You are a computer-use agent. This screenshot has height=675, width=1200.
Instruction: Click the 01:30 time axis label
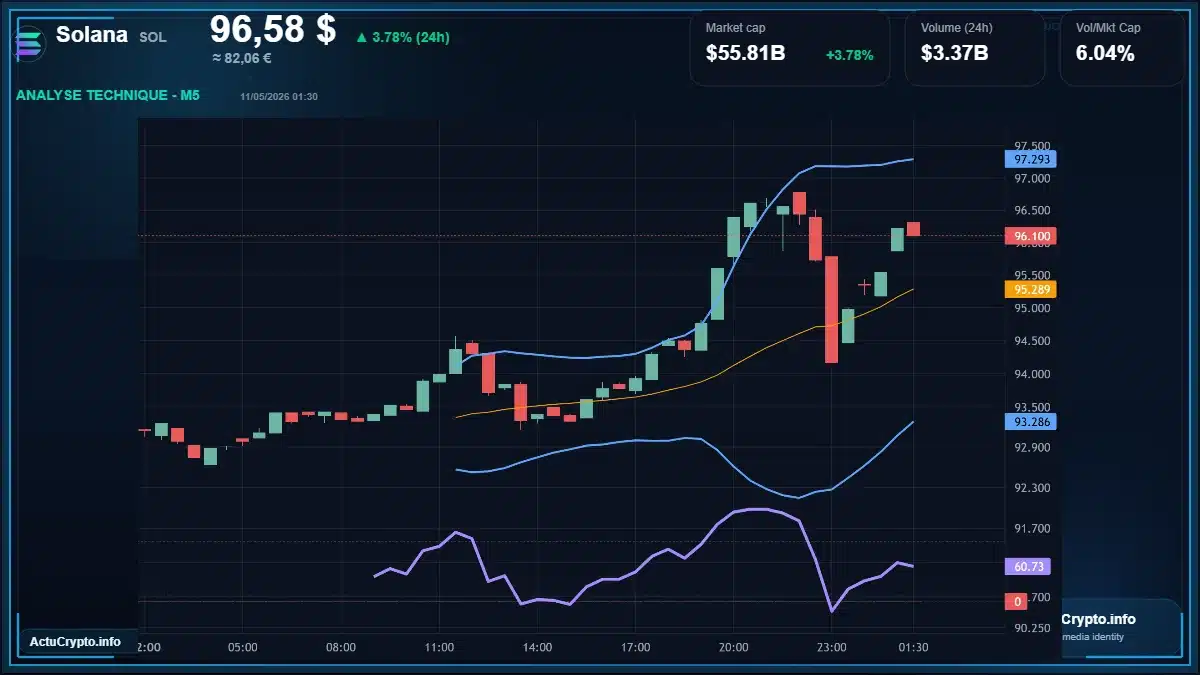point(913,647)
